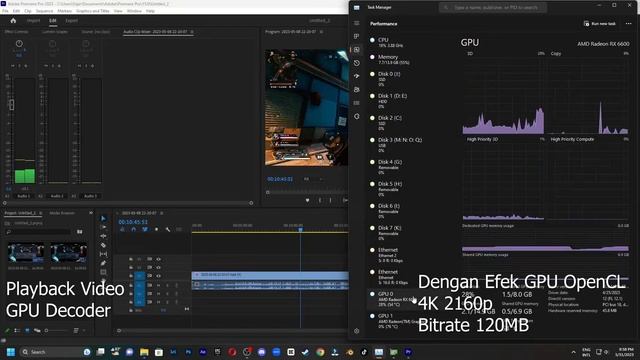Click the nest sequence insert icon

click(122, 229)
